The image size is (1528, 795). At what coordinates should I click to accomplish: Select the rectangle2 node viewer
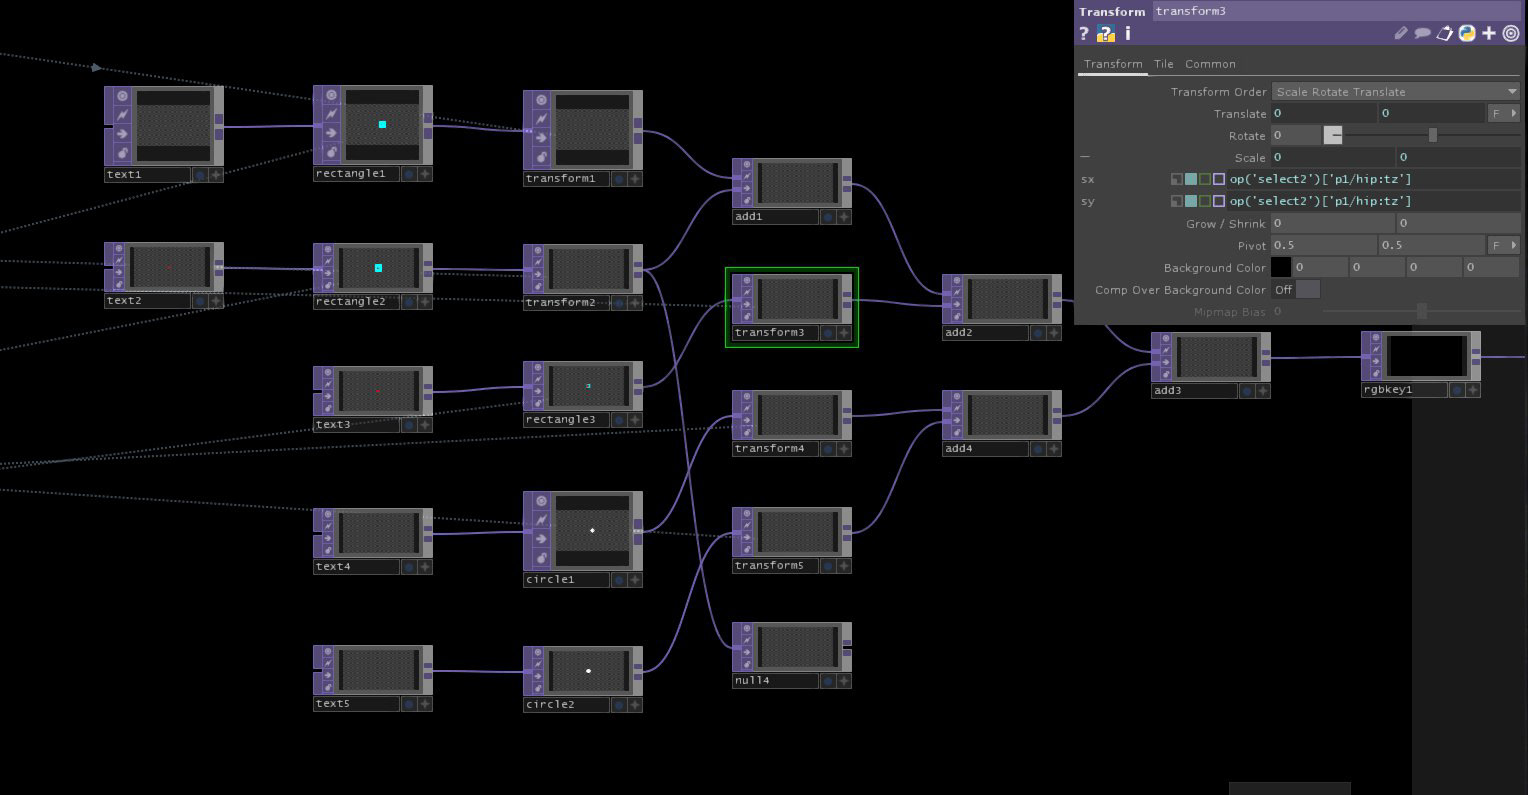[x=379, y=268]
